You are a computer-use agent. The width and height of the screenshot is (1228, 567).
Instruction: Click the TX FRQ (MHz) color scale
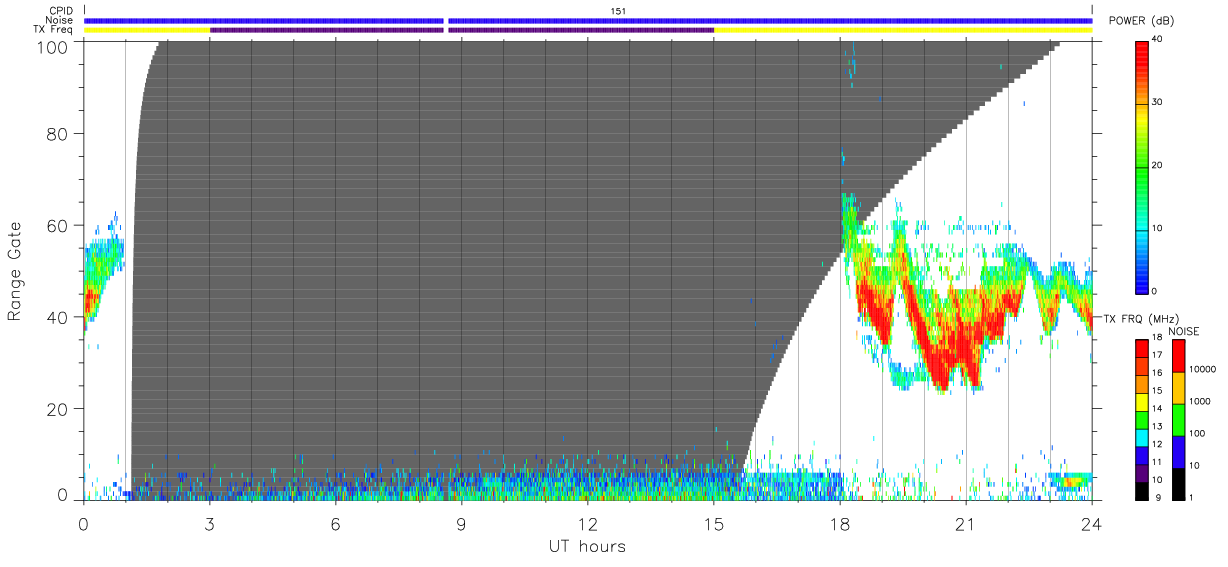[1143, 418]
